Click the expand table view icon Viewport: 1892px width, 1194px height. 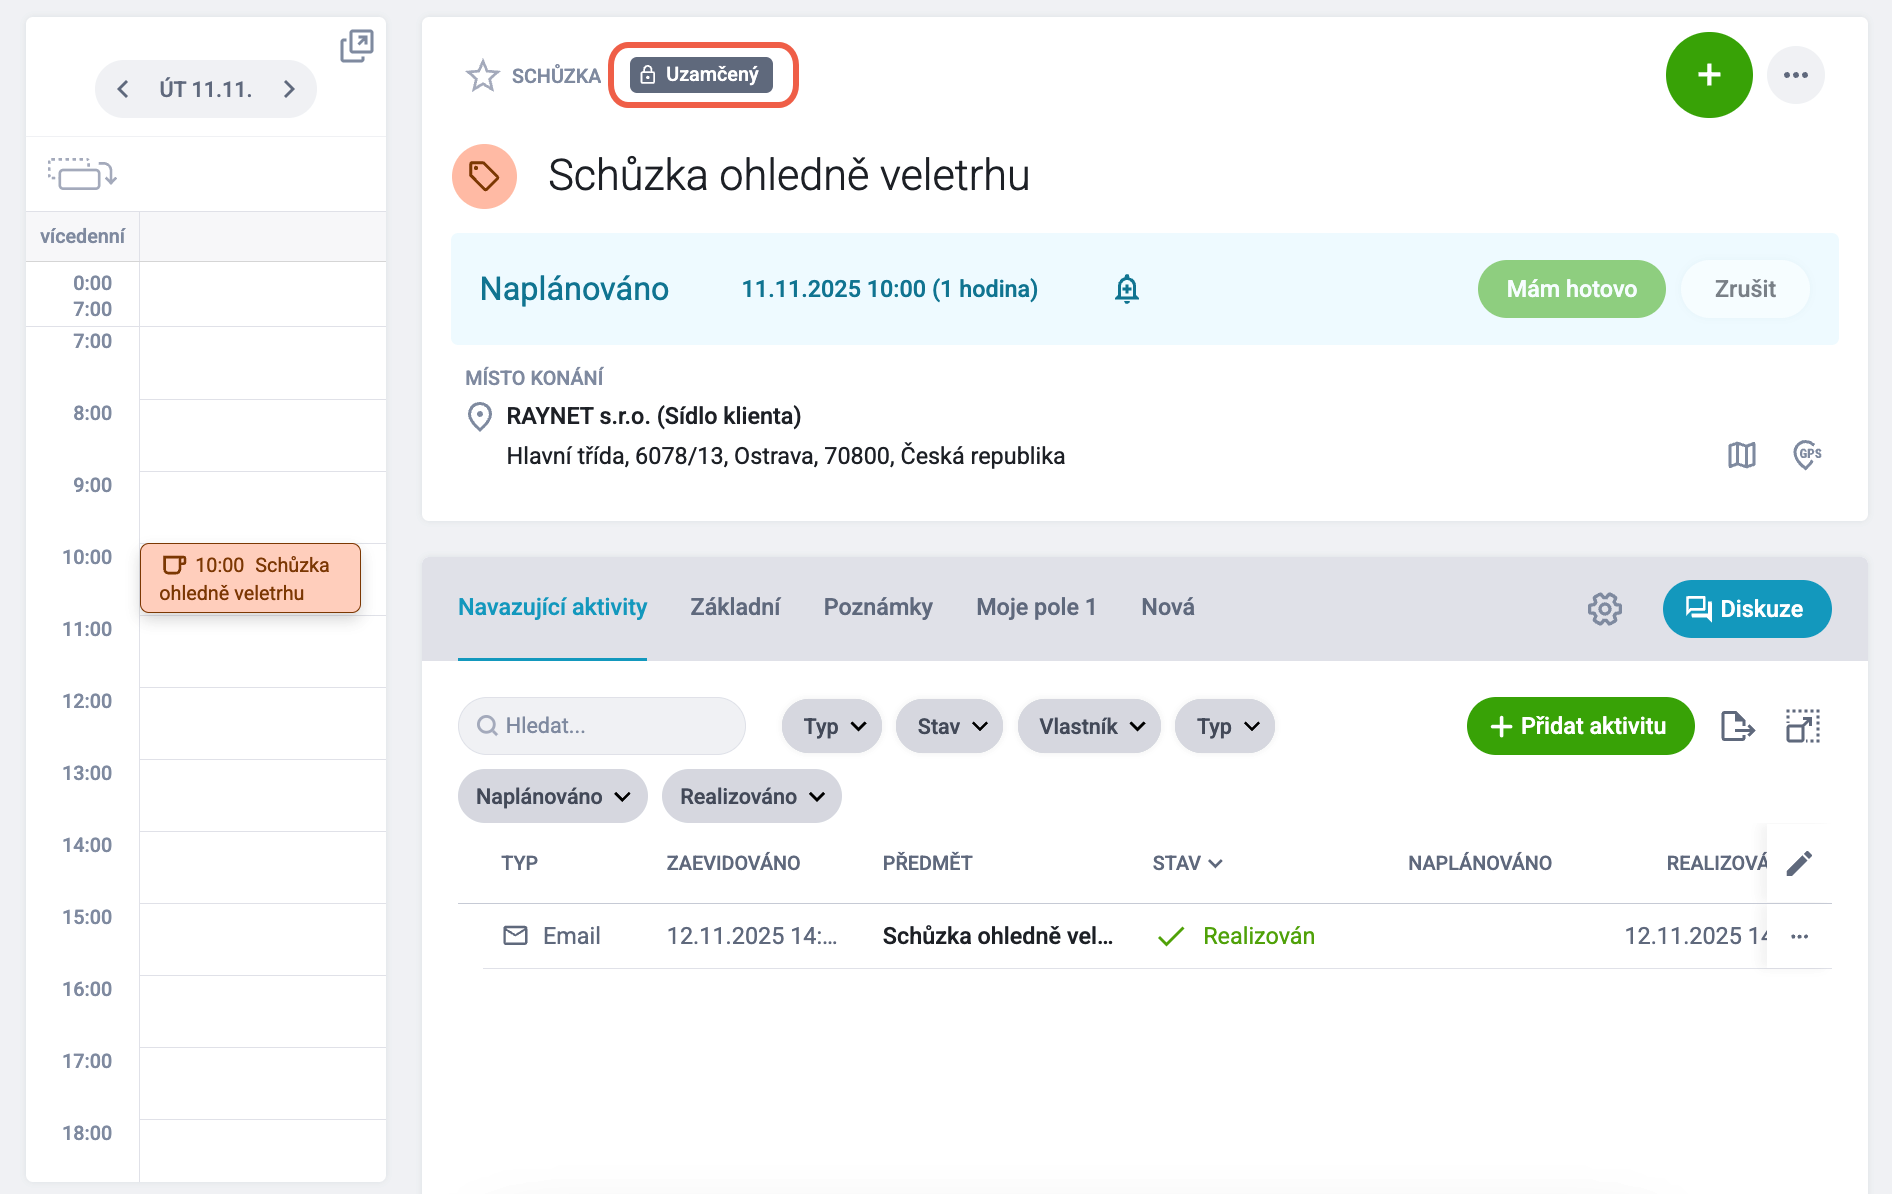(x=1803, y=726)
